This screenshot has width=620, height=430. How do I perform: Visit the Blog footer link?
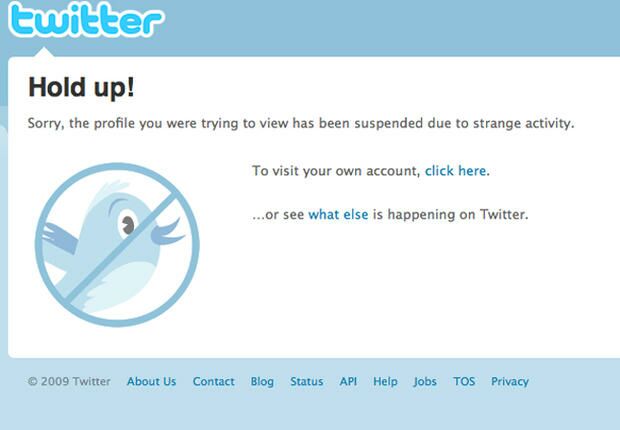(262, 381)
